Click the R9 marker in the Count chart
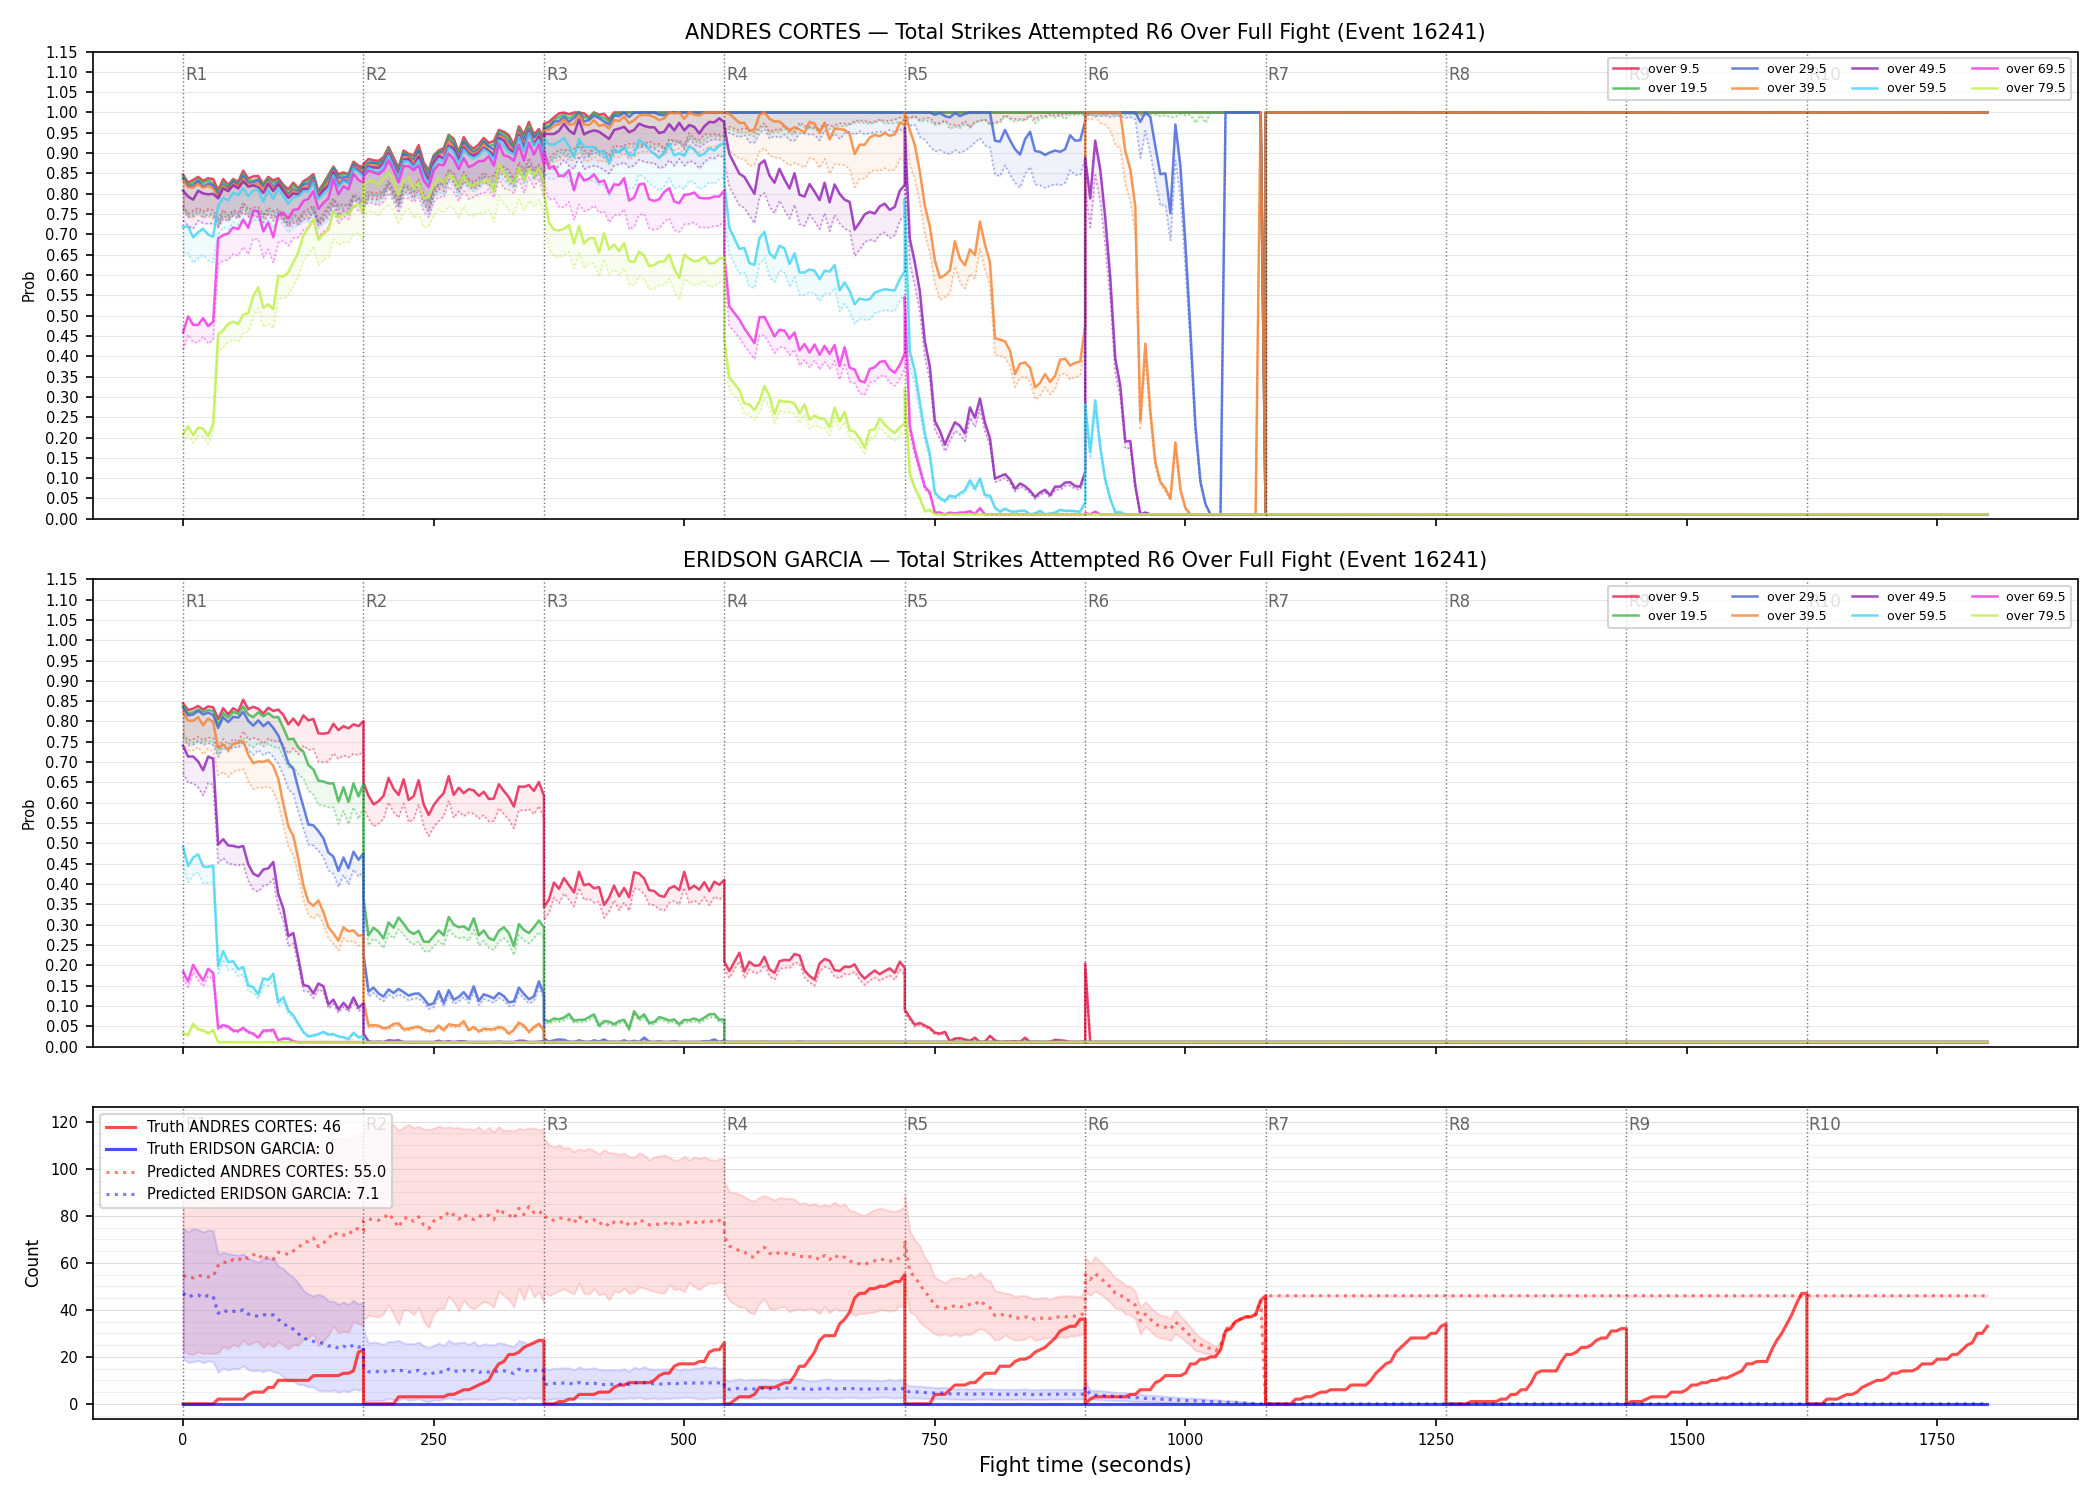2100x1500 pixels. pyautogui.click(x=1639, y=1124)
